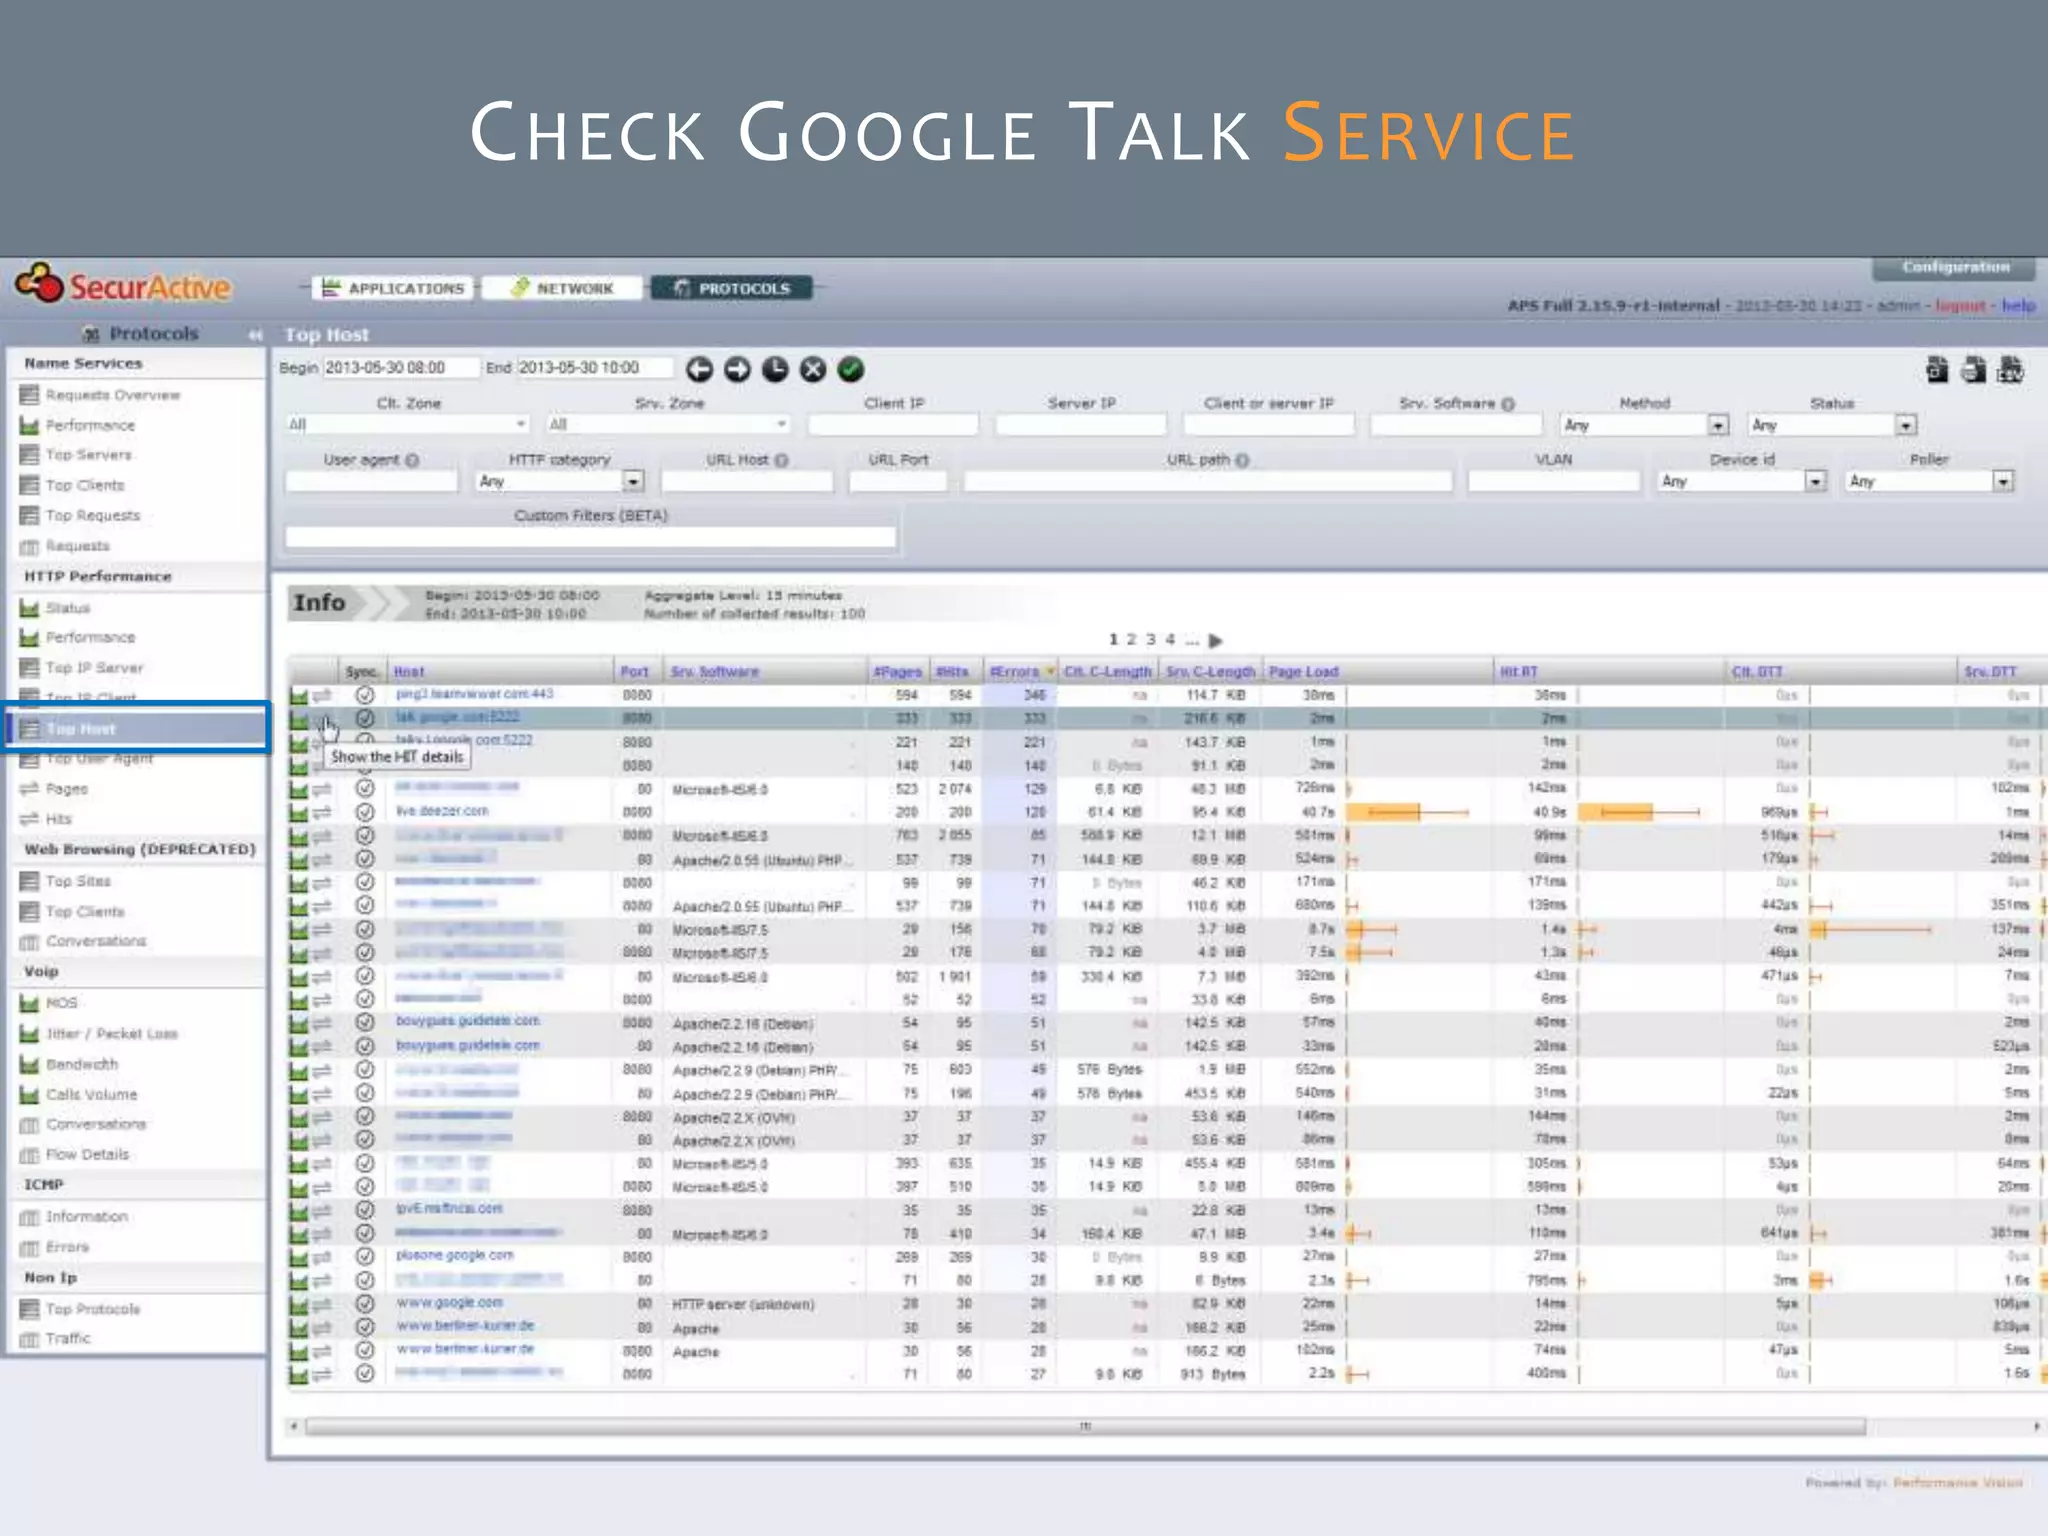Click the Srv. Software help info icon
2048x1536 pixels.
point(1508,403)
